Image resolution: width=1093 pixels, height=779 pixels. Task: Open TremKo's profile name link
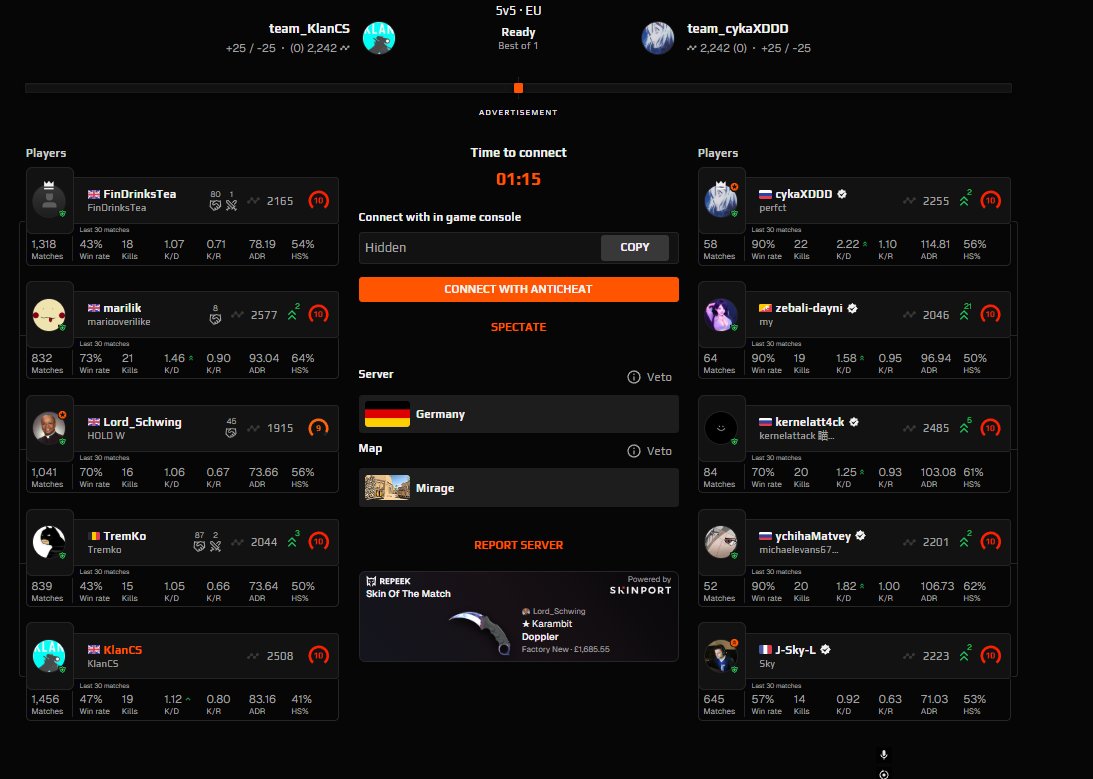coord(125,536)
